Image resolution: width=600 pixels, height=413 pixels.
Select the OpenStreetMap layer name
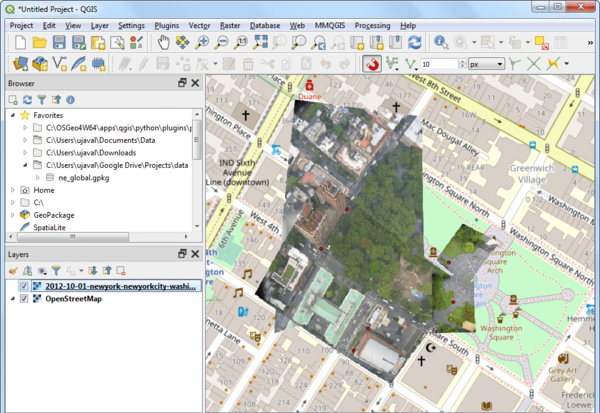tap(73, 299)
